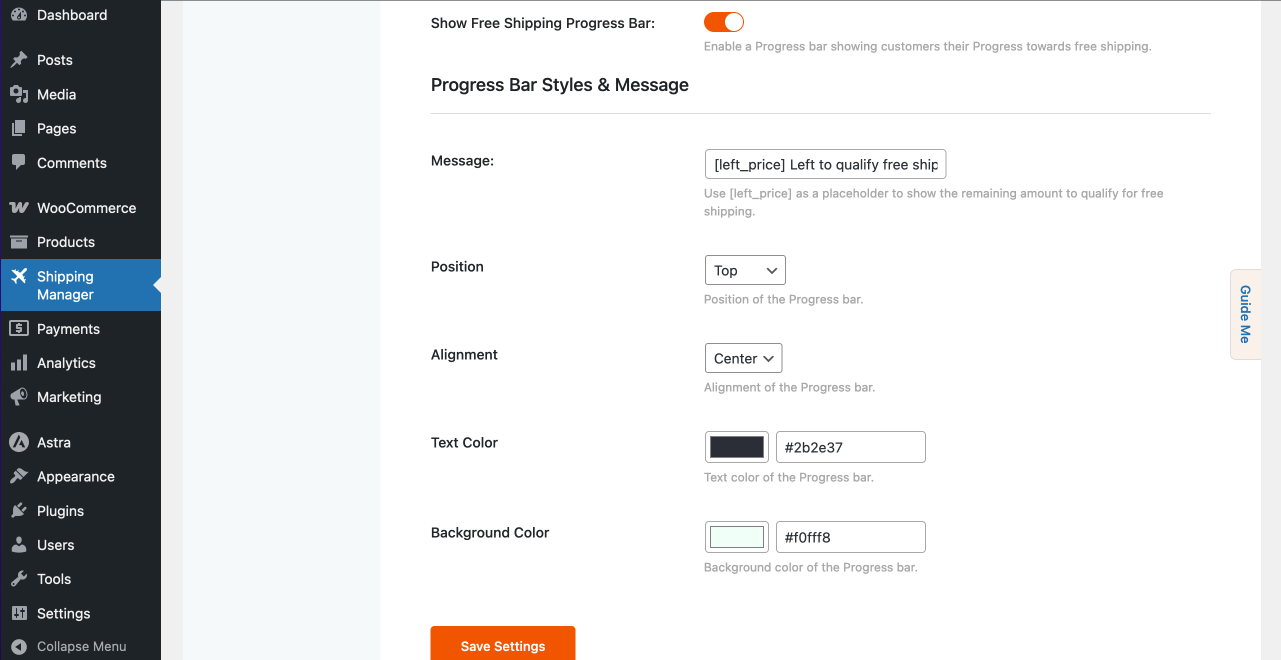Open the Guide Me side tab
1281x660 pixels.
coord(1245,314)
